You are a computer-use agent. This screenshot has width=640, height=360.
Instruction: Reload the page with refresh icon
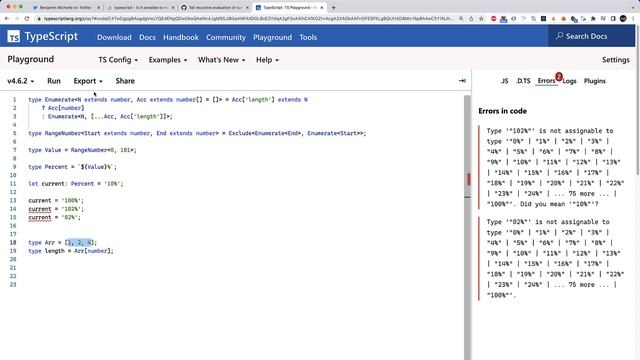(27, 18)
